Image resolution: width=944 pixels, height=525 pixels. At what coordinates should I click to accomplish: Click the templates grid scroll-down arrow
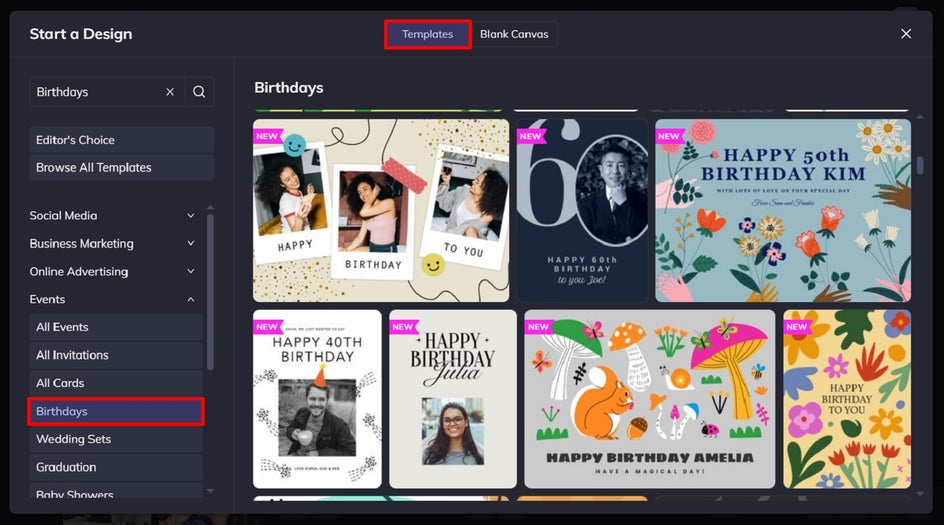point(920,494)
